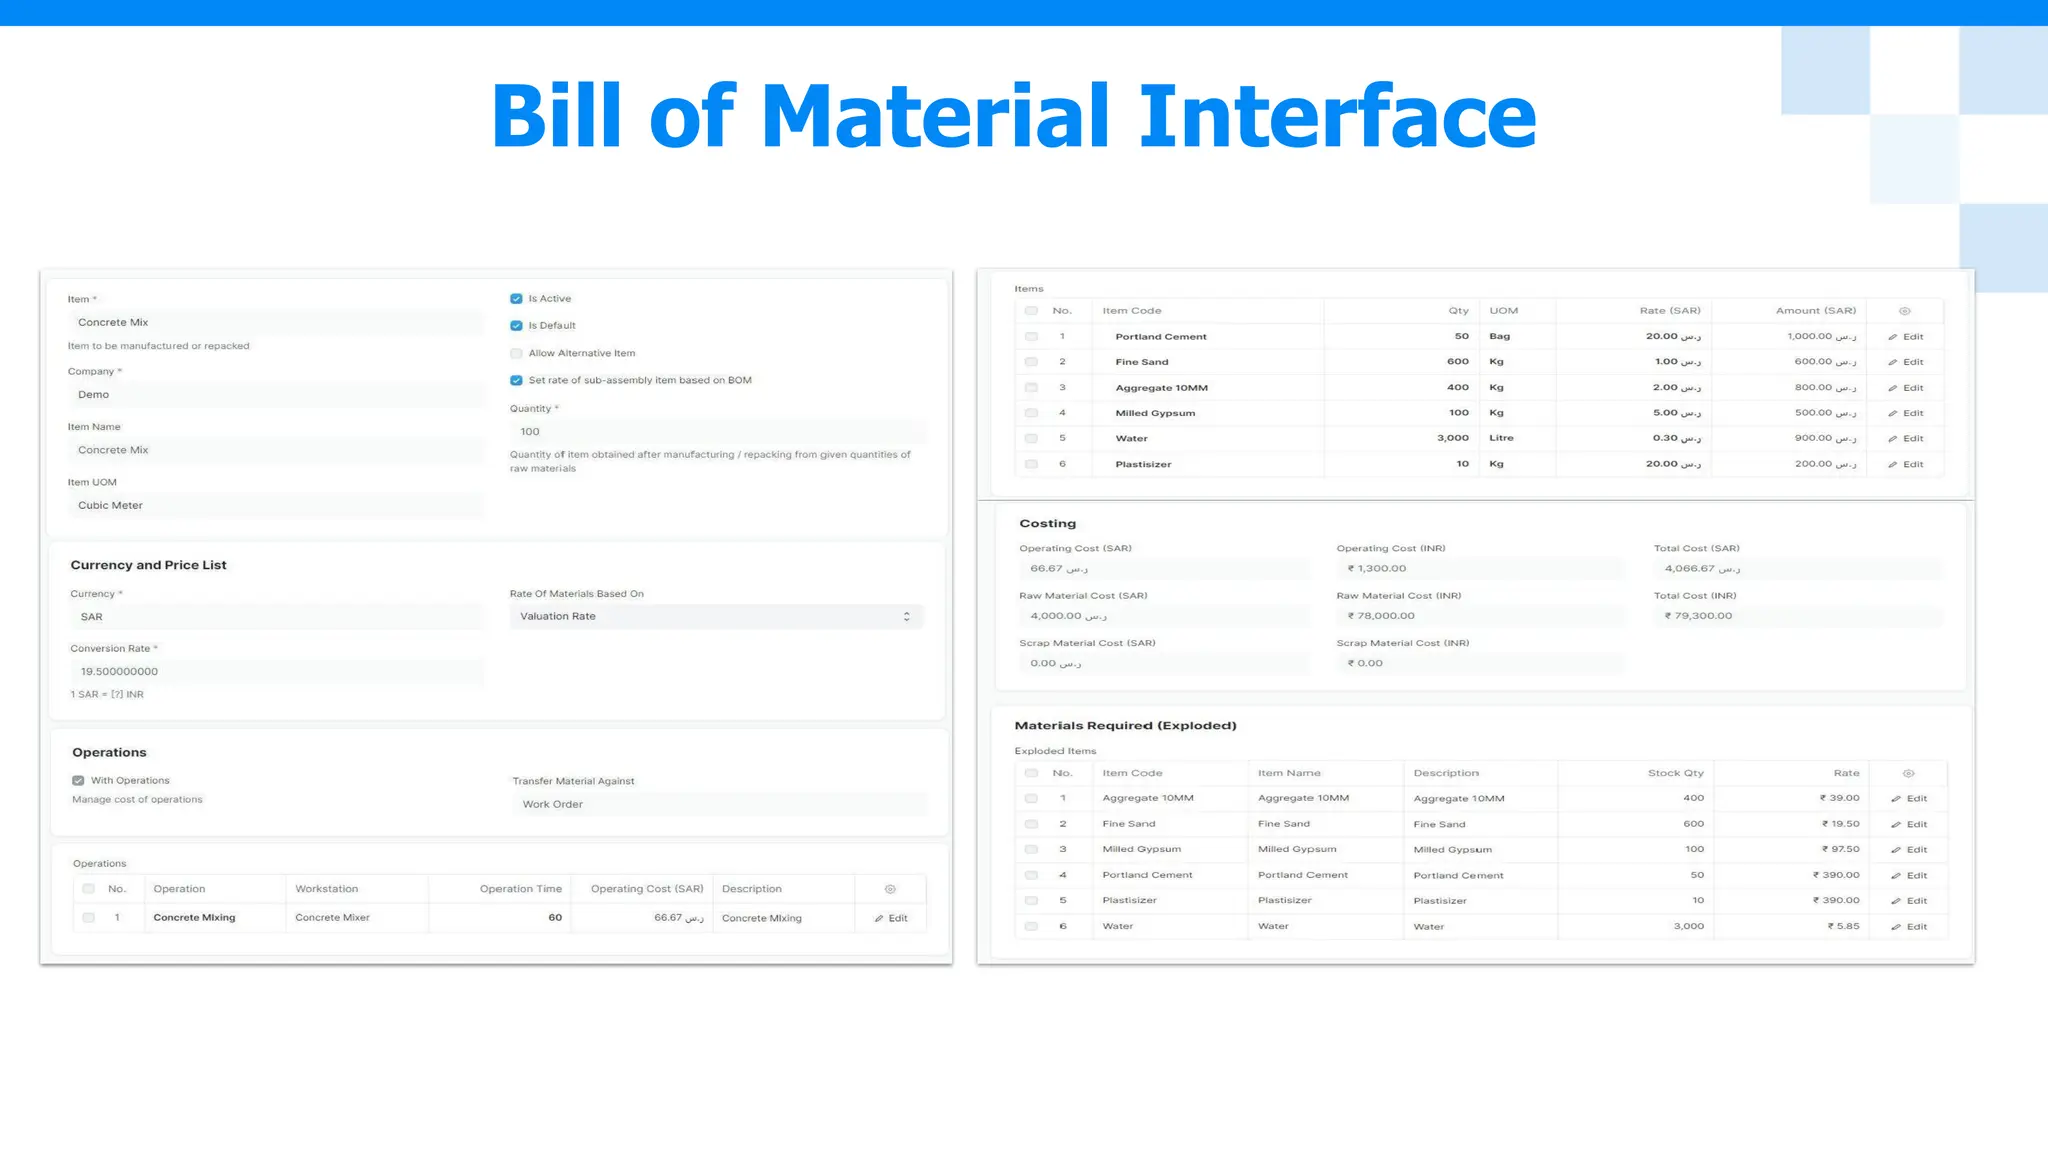This screenshot has height=1152, width=2048.
Task: Edit exploded Plastisizer row
Action: tap(1908, 901)
